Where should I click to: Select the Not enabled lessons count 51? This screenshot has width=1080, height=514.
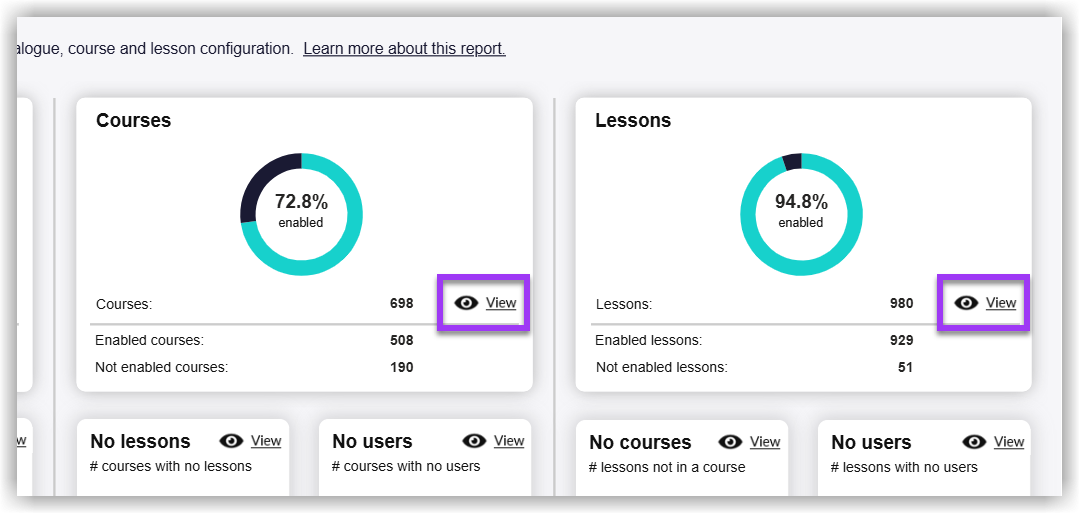[x=905, y=367]
